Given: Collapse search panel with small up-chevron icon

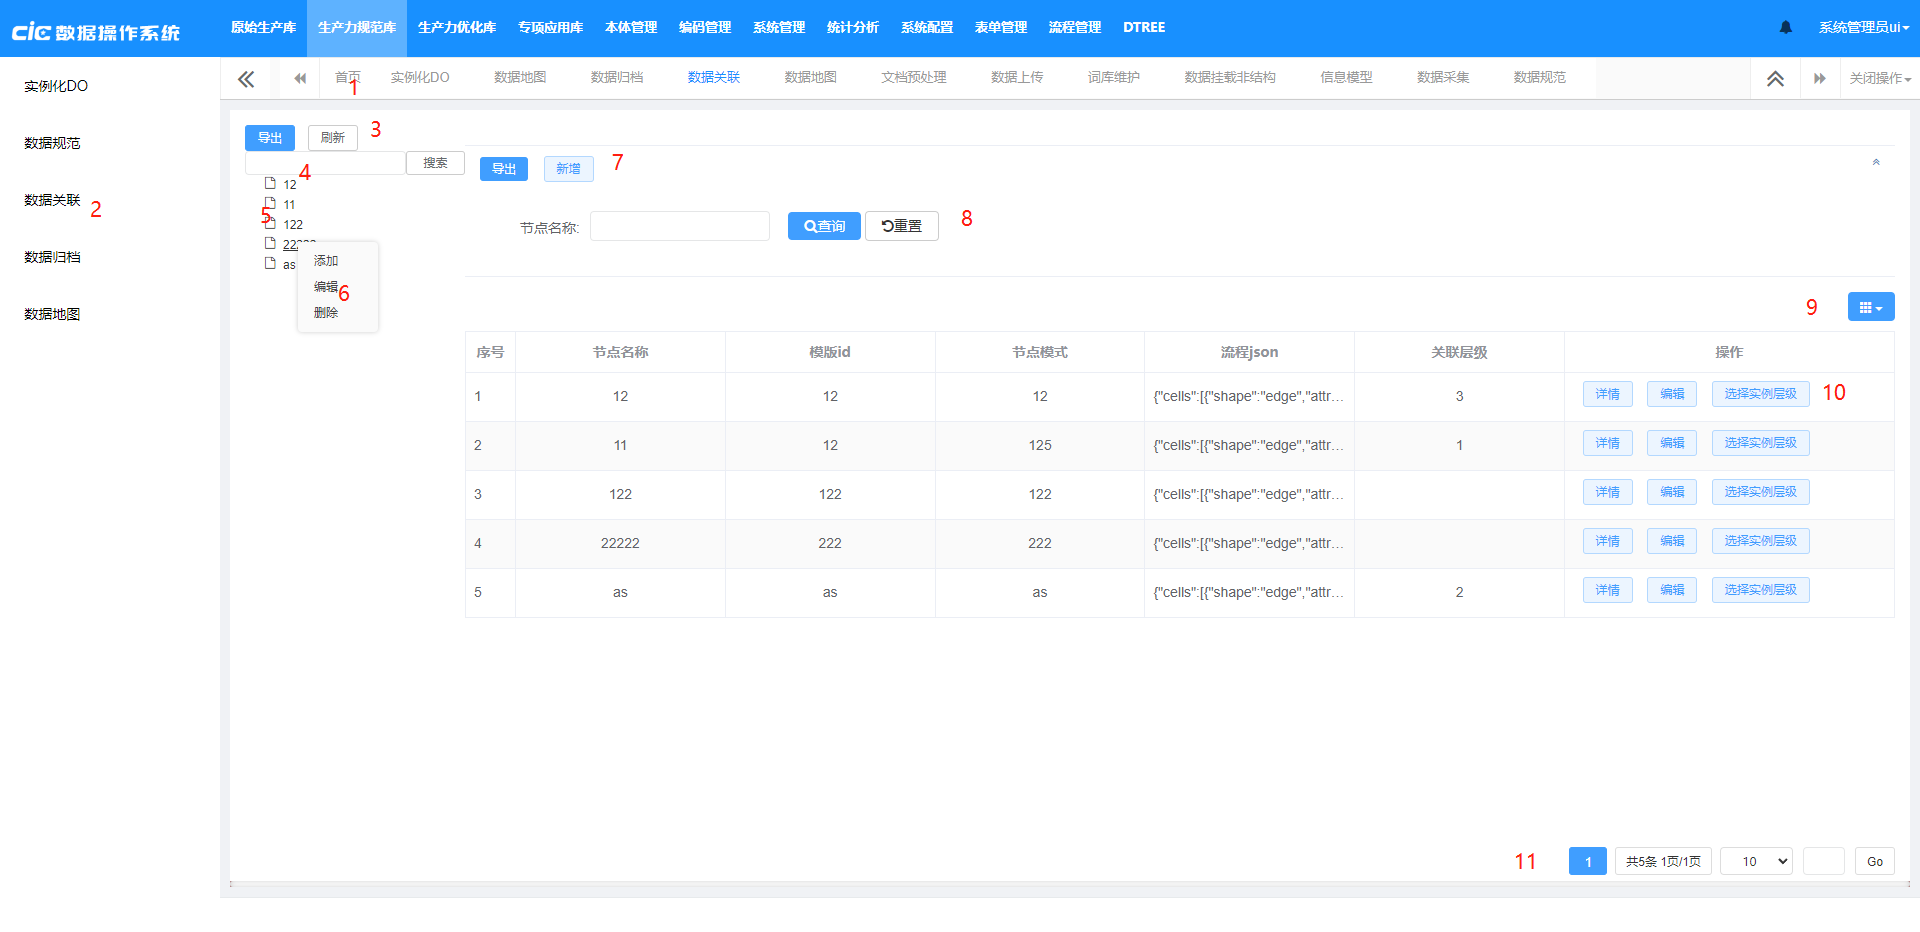Looking at the screenshot, I should click(x=1876, y=162).
